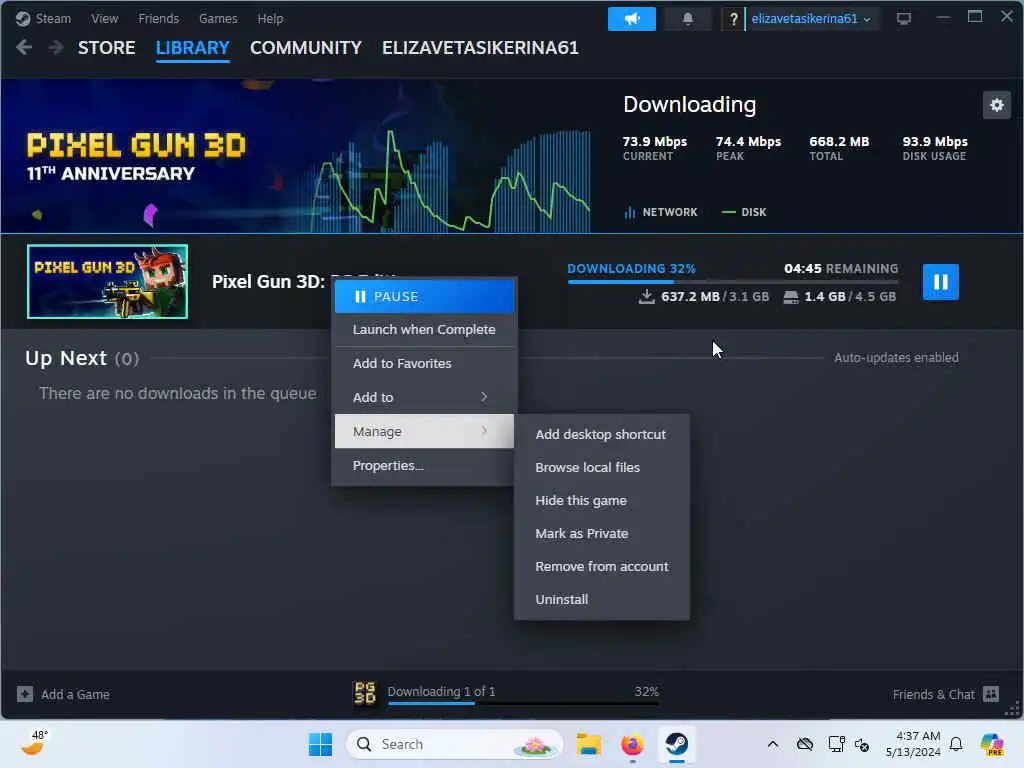Click the Add a Game link
The width and height of the screenshot is (1024, 768).
point(75,694)
